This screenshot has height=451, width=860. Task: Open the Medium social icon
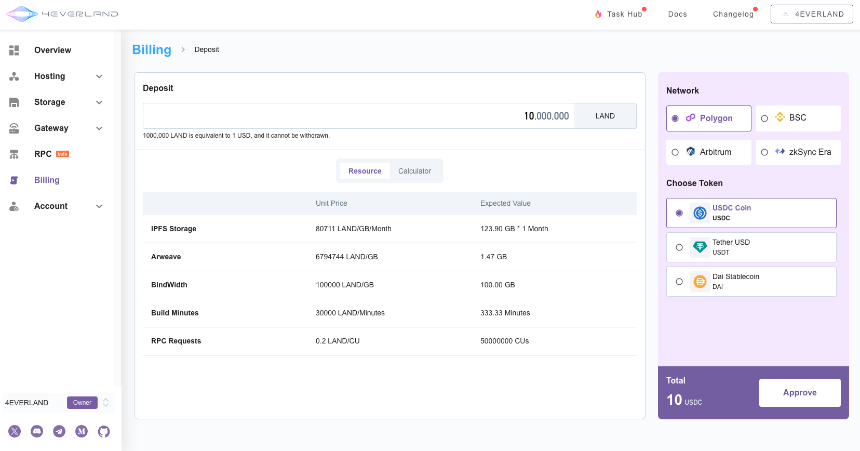(81, 431)
